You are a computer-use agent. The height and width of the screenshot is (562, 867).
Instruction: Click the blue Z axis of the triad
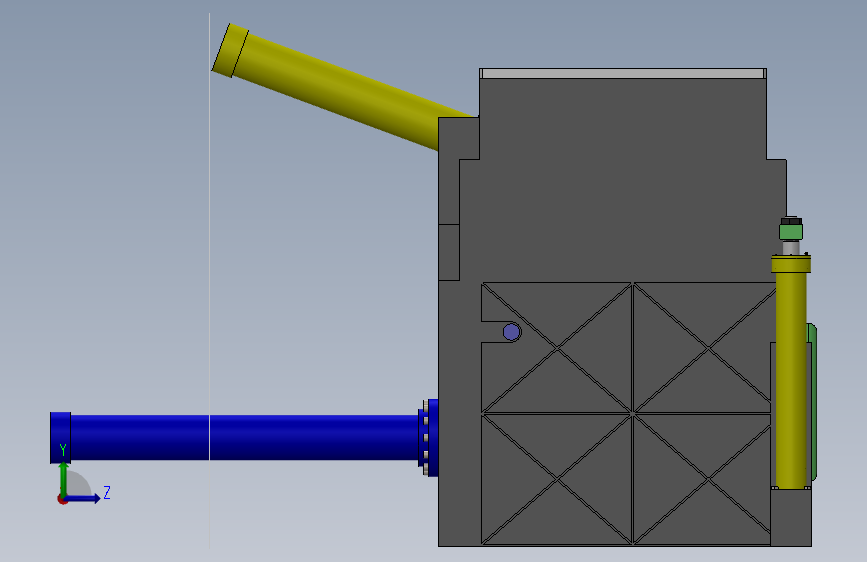[x=83, y=498]
